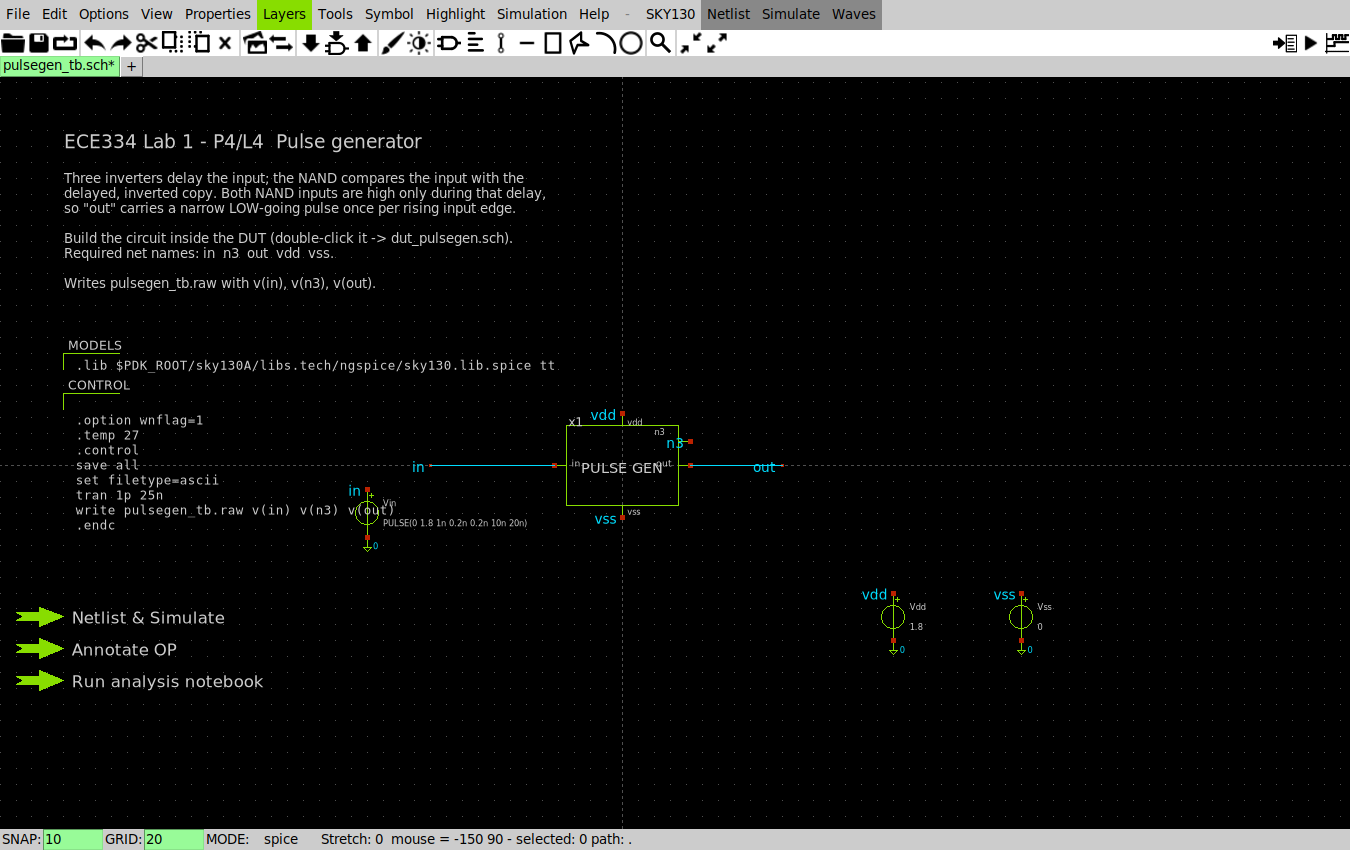Click the SNAP value input field
Screen dimensions: 1350x850
72,839
